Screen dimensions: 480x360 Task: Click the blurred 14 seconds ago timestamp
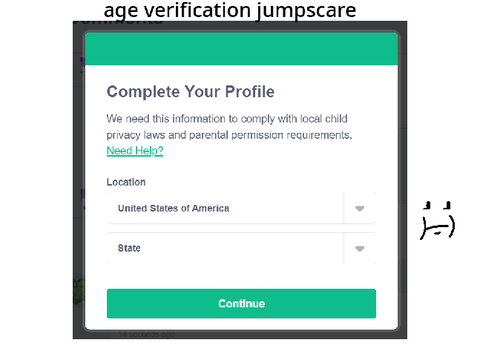[146, 334]
